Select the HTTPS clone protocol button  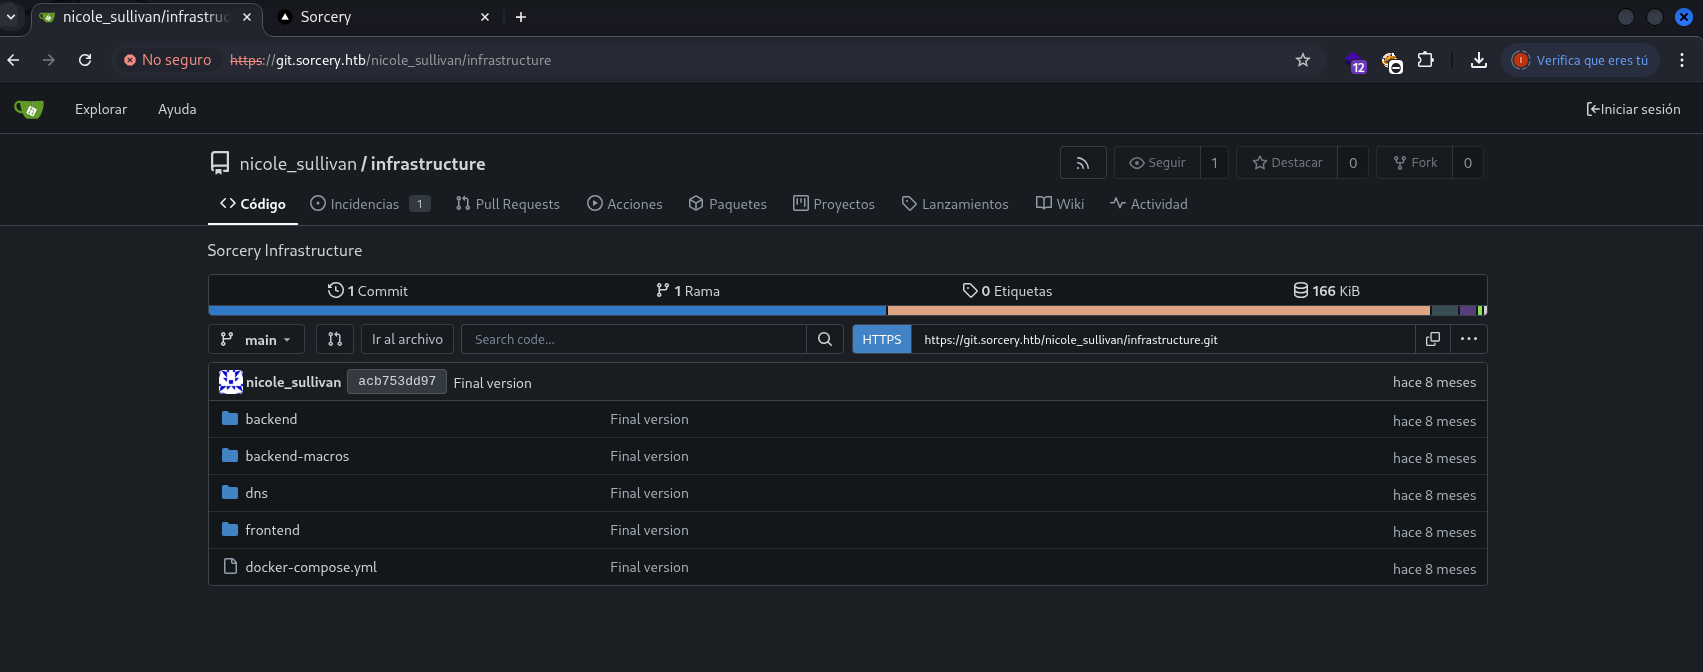[x=881, y=340]
